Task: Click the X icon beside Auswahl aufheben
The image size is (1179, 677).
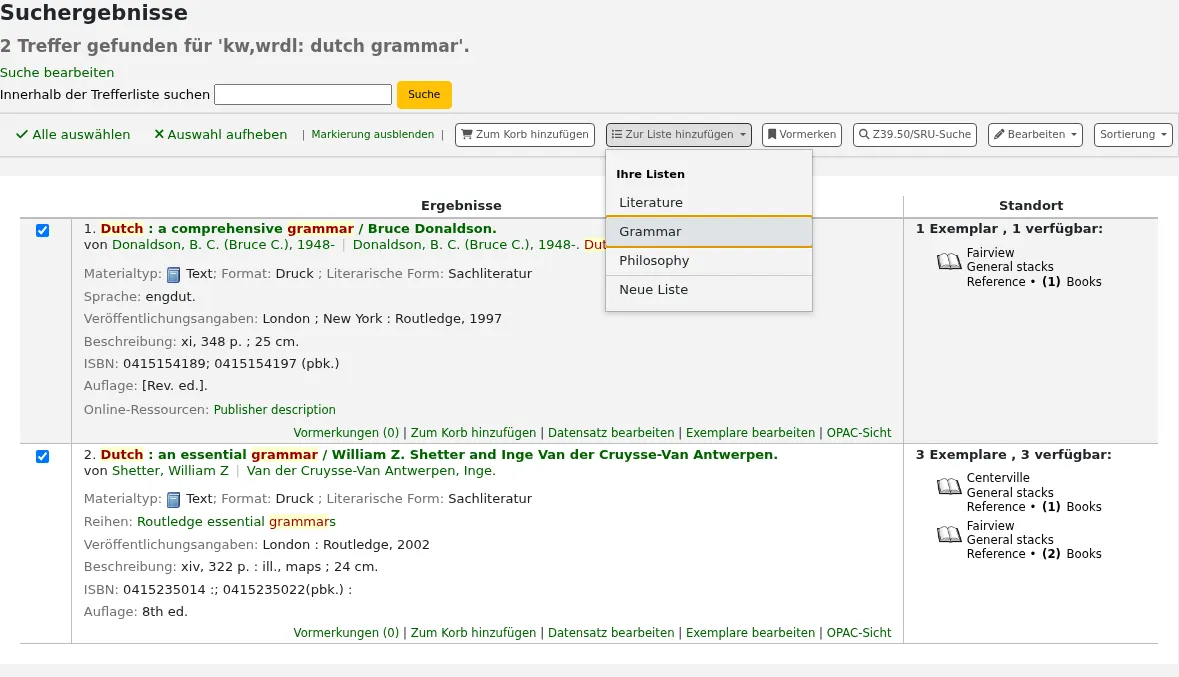Action: (x=159, y=135)
